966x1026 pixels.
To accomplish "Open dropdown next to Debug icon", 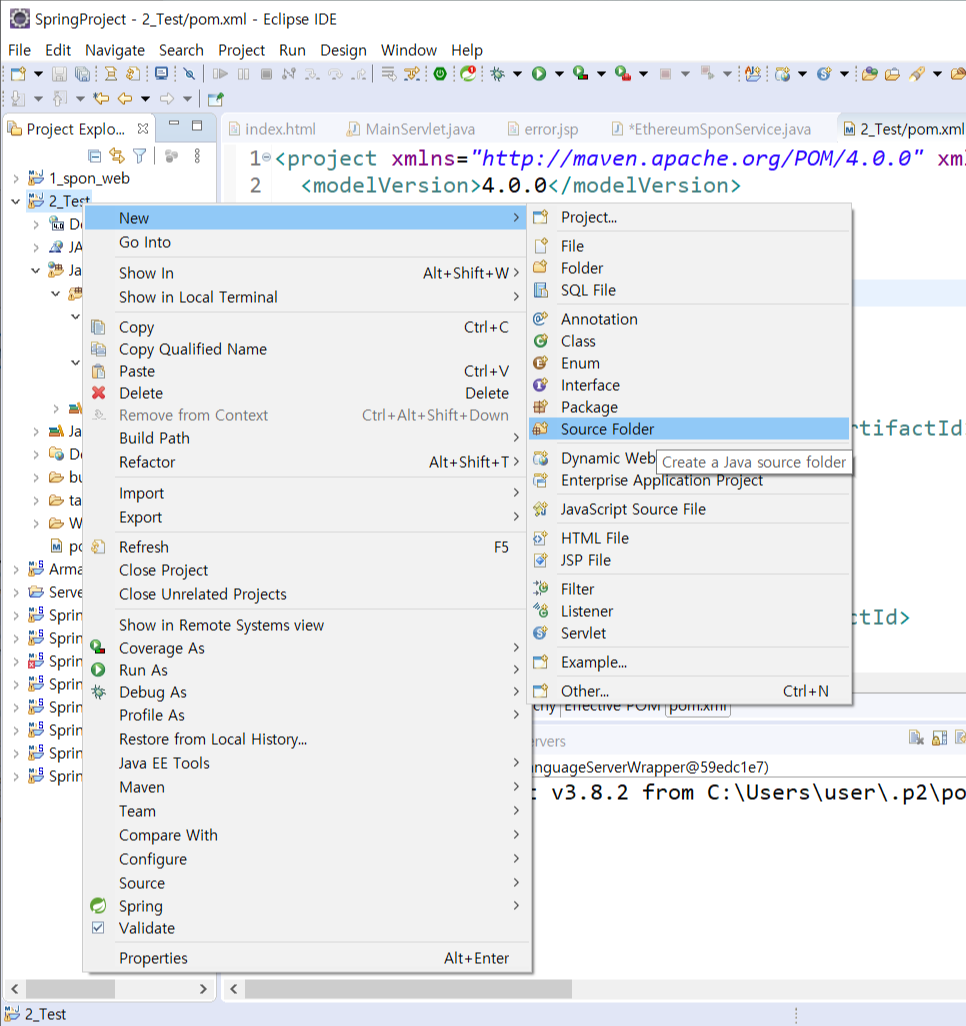I will tap(517, 74).
